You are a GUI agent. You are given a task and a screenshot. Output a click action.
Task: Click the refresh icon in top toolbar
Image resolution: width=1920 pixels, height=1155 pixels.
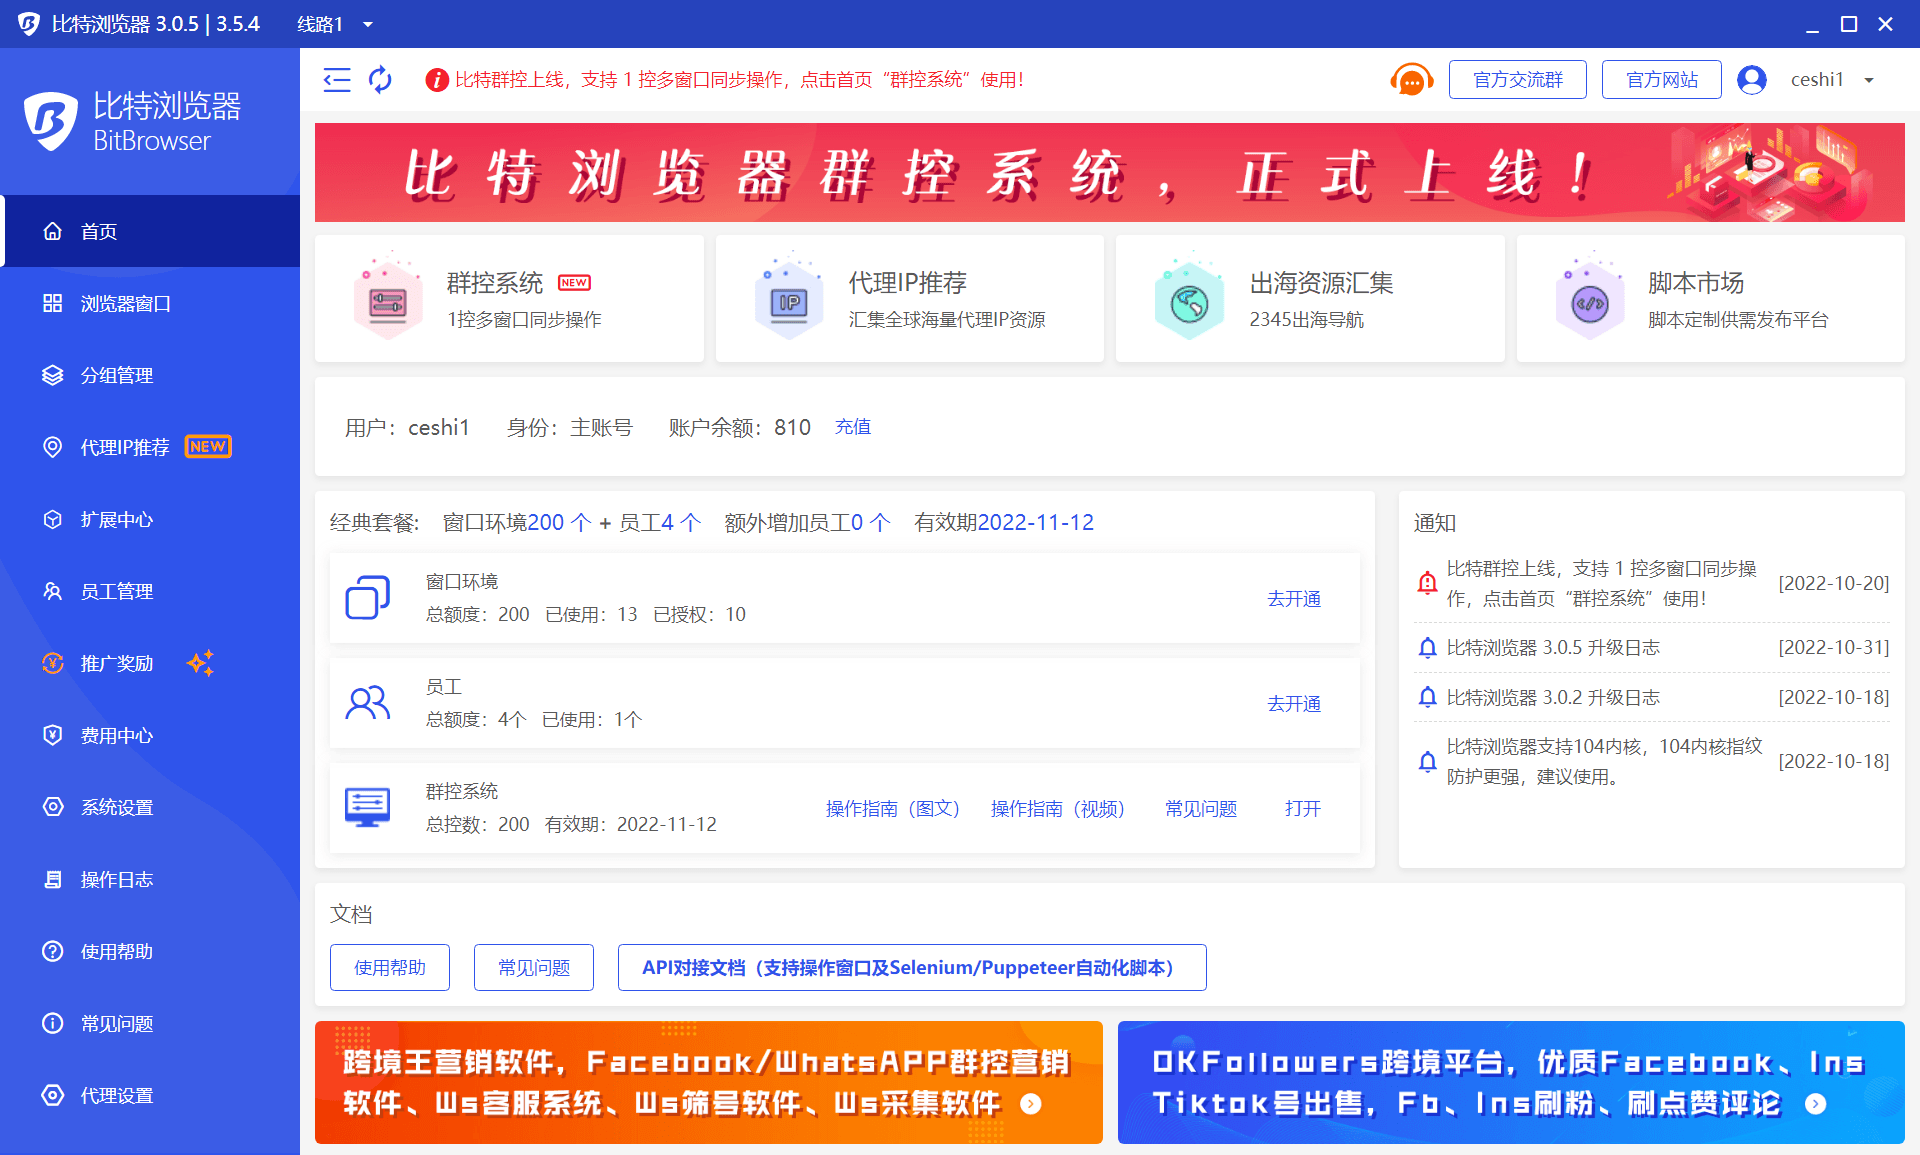tap(380, 80)
